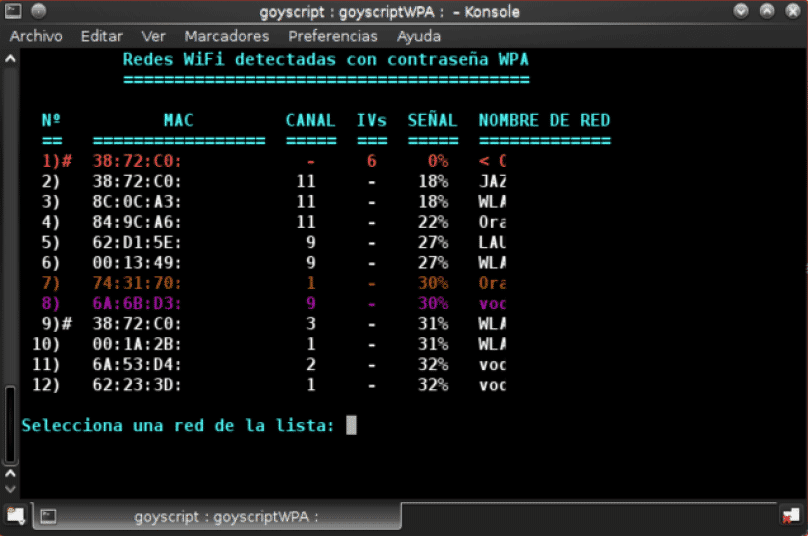Minimize the Konsole window

pyautogui.click(x=741, y=11)
